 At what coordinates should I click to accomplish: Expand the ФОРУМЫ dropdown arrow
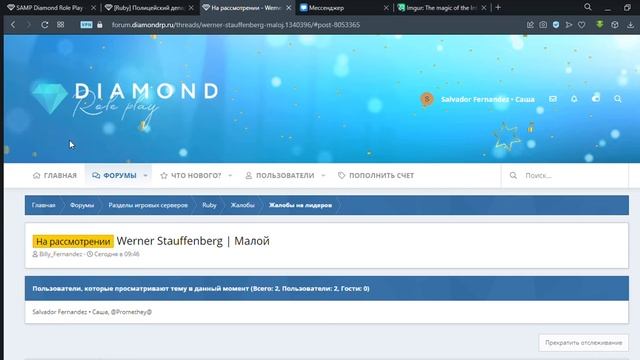pyautogui.click(x=145, y=176)
